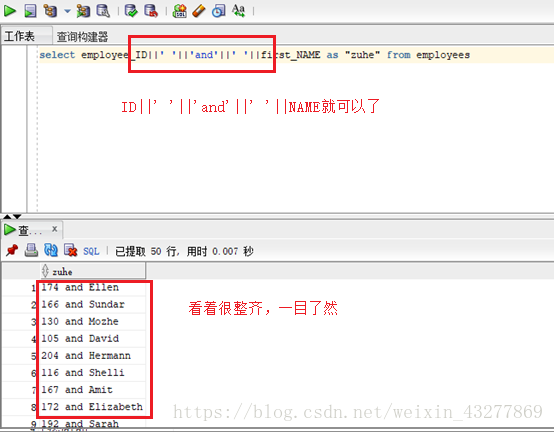The height and width of the screenshot is (432, 554).
Task: Click 'employees' table name in the query
Action: [443, 55]
